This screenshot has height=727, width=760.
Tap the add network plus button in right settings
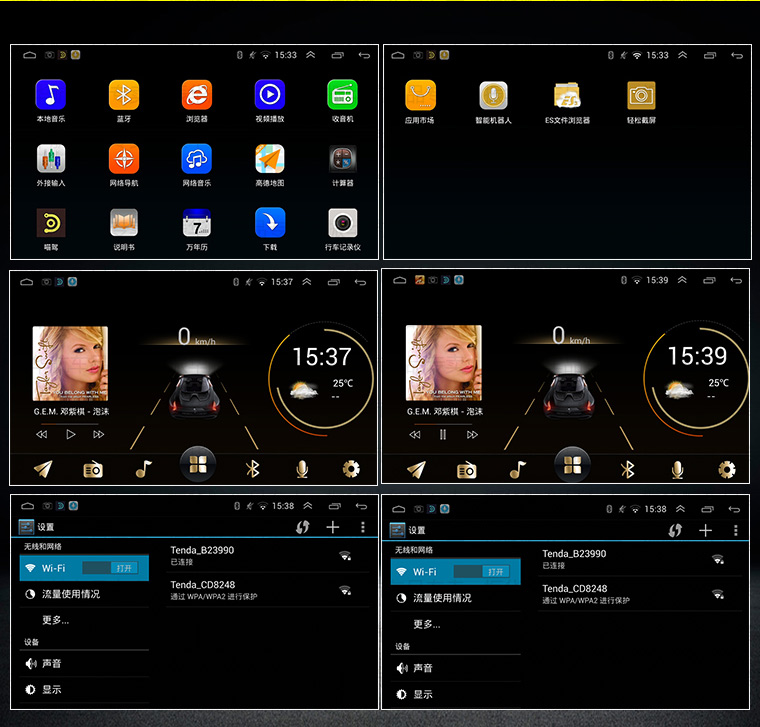coord(705,530)
